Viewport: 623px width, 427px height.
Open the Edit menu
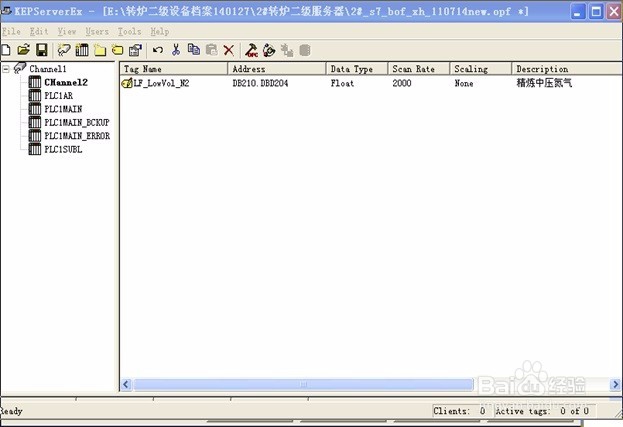pyautogui.click(x=39, y=31)
